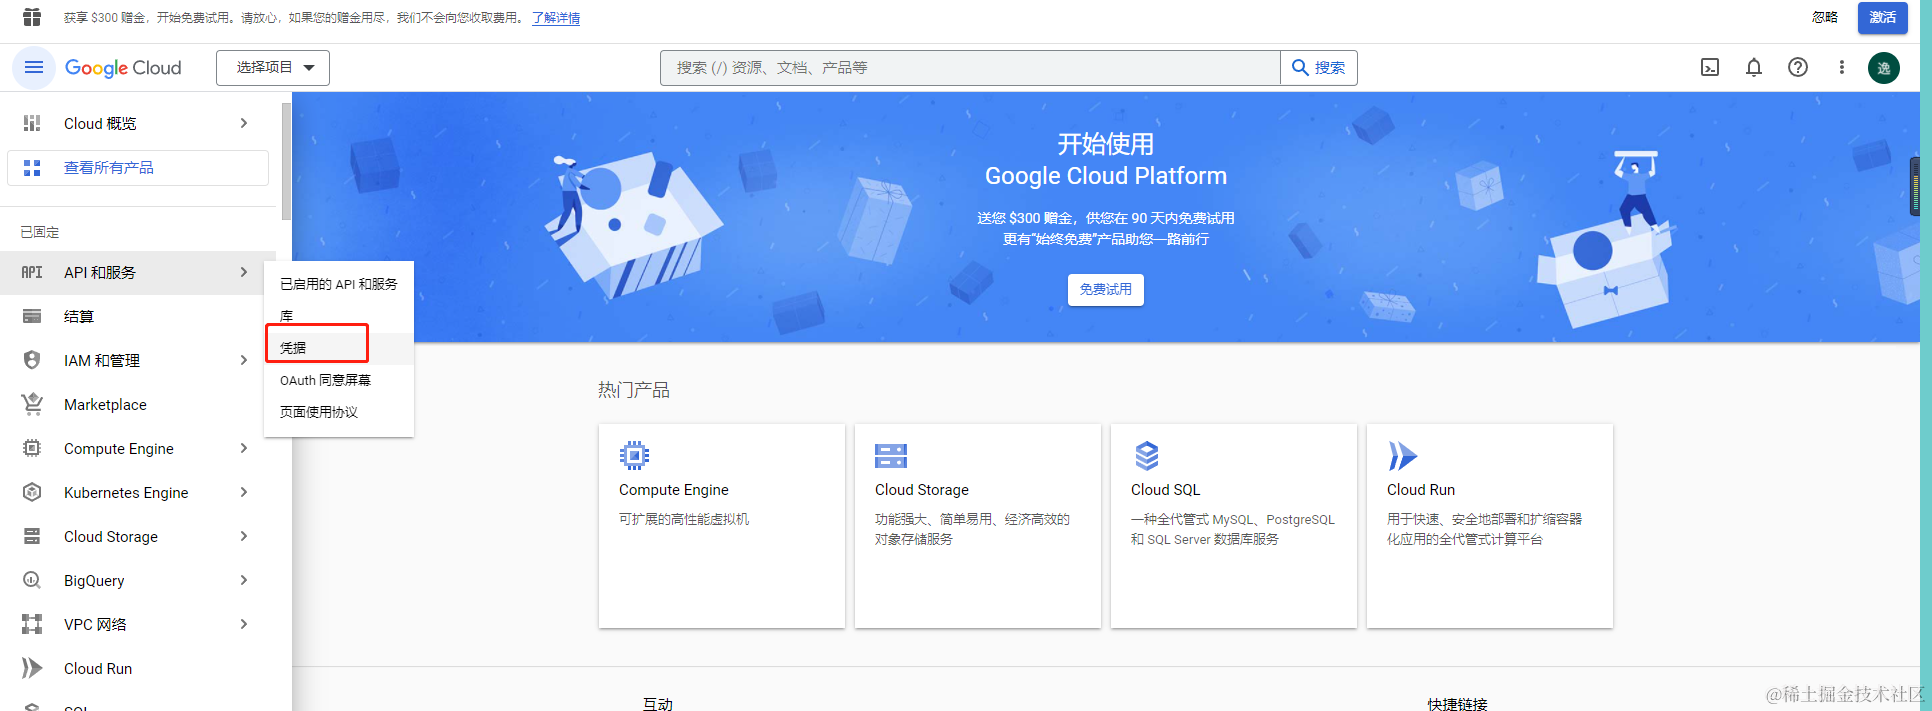Click the Cloud Storage sidebar icon
Image resolution: width=1932 pixels, height=711 pixels.
(x=32, y=536)
